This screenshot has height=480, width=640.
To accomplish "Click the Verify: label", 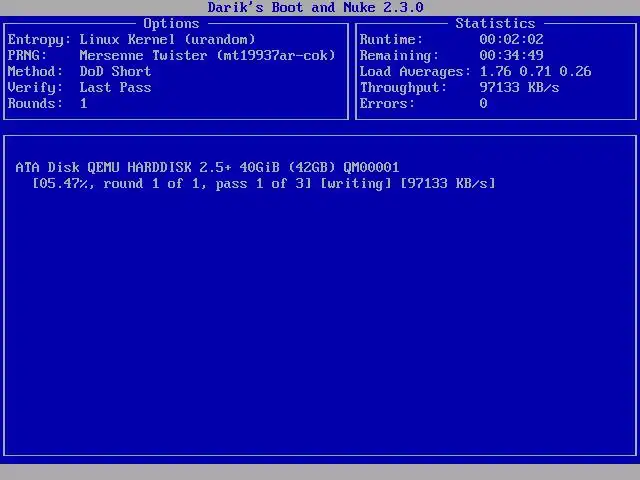I will coord(35,87).
